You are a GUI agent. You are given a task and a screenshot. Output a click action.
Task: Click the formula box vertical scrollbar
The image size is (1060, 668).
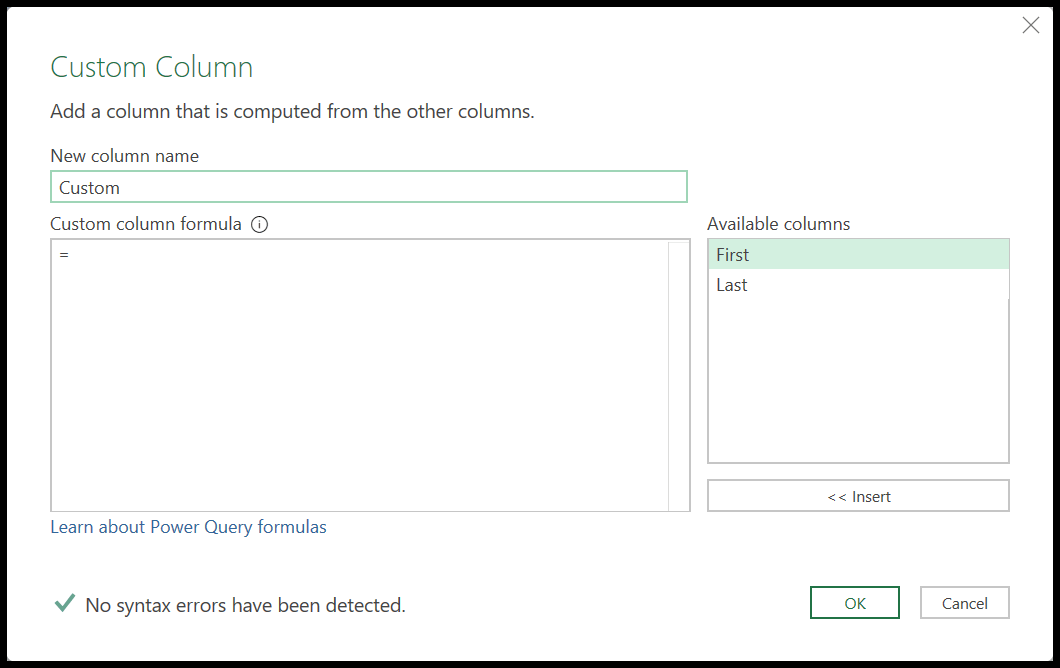coord(678,375)
